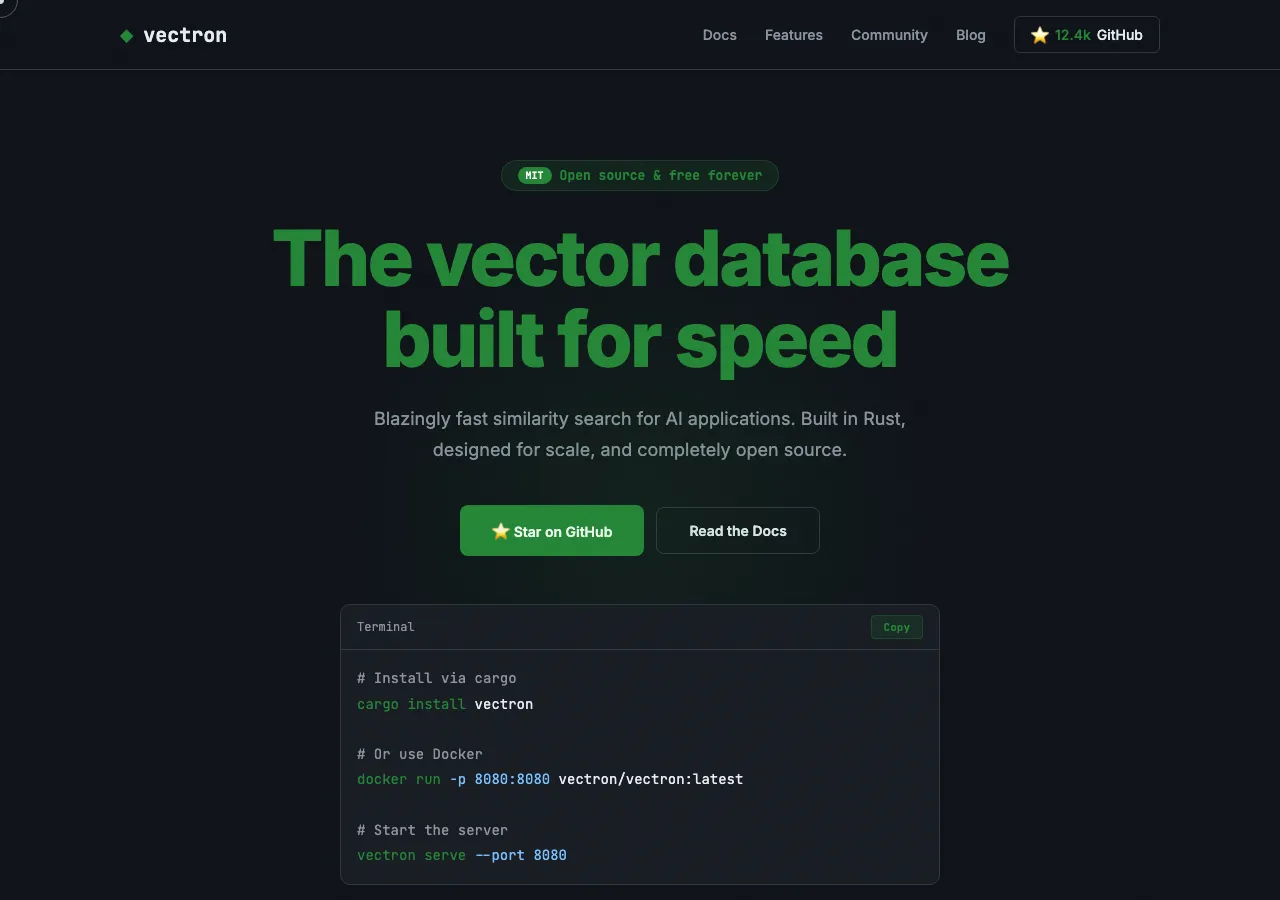This screenshot has width=1280, height=900.
Task: Open the Blog link
Action: coord(970,35)
